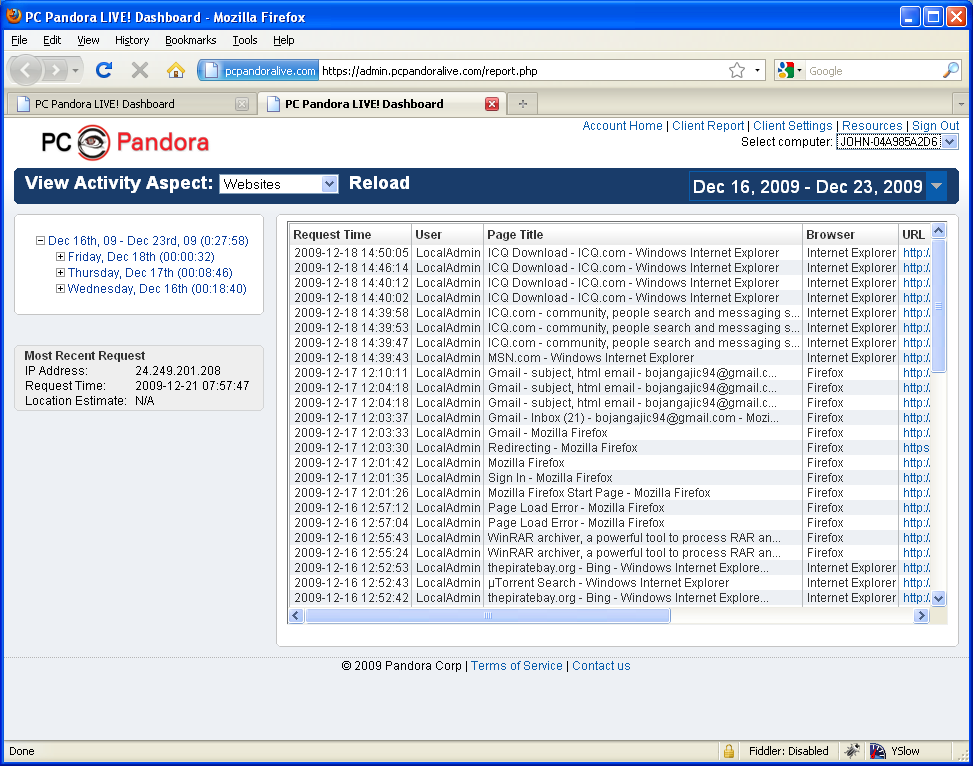Open the Bookmarks menu
This screenshot has height=766, width=973.
pos(191,40)
